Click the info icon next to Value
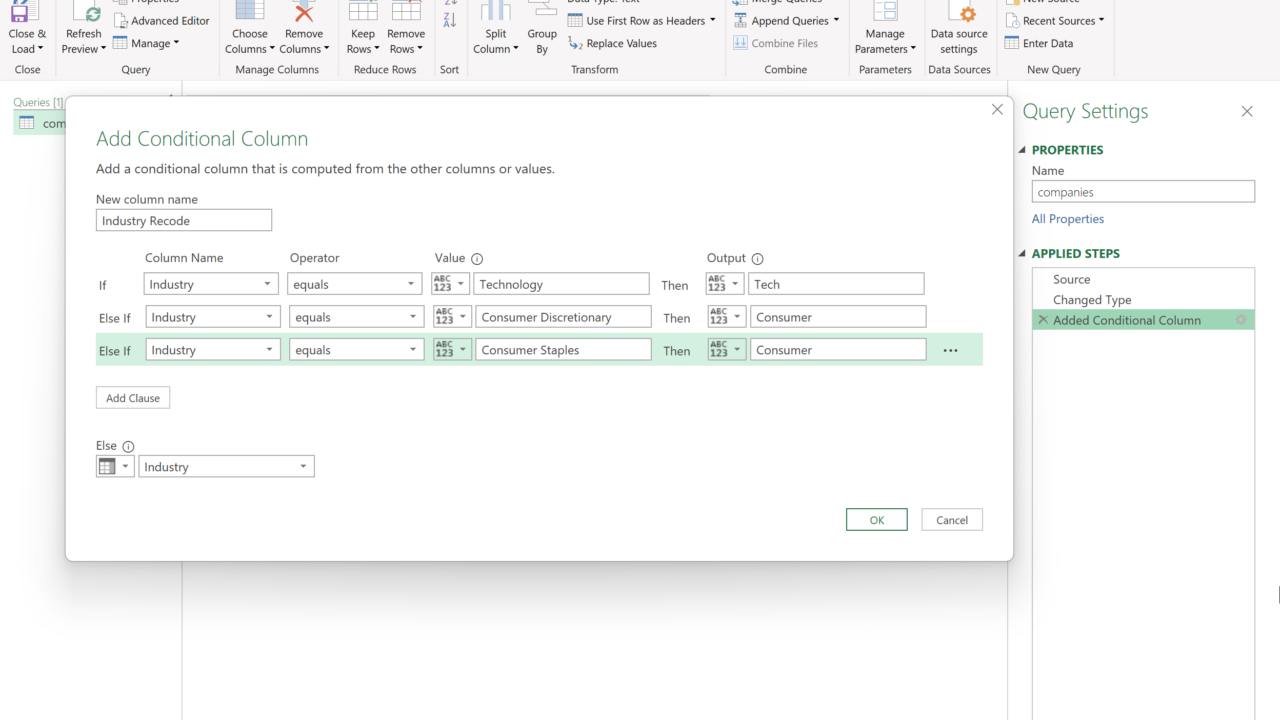1280x720 pixels. [x=477, y=259]
